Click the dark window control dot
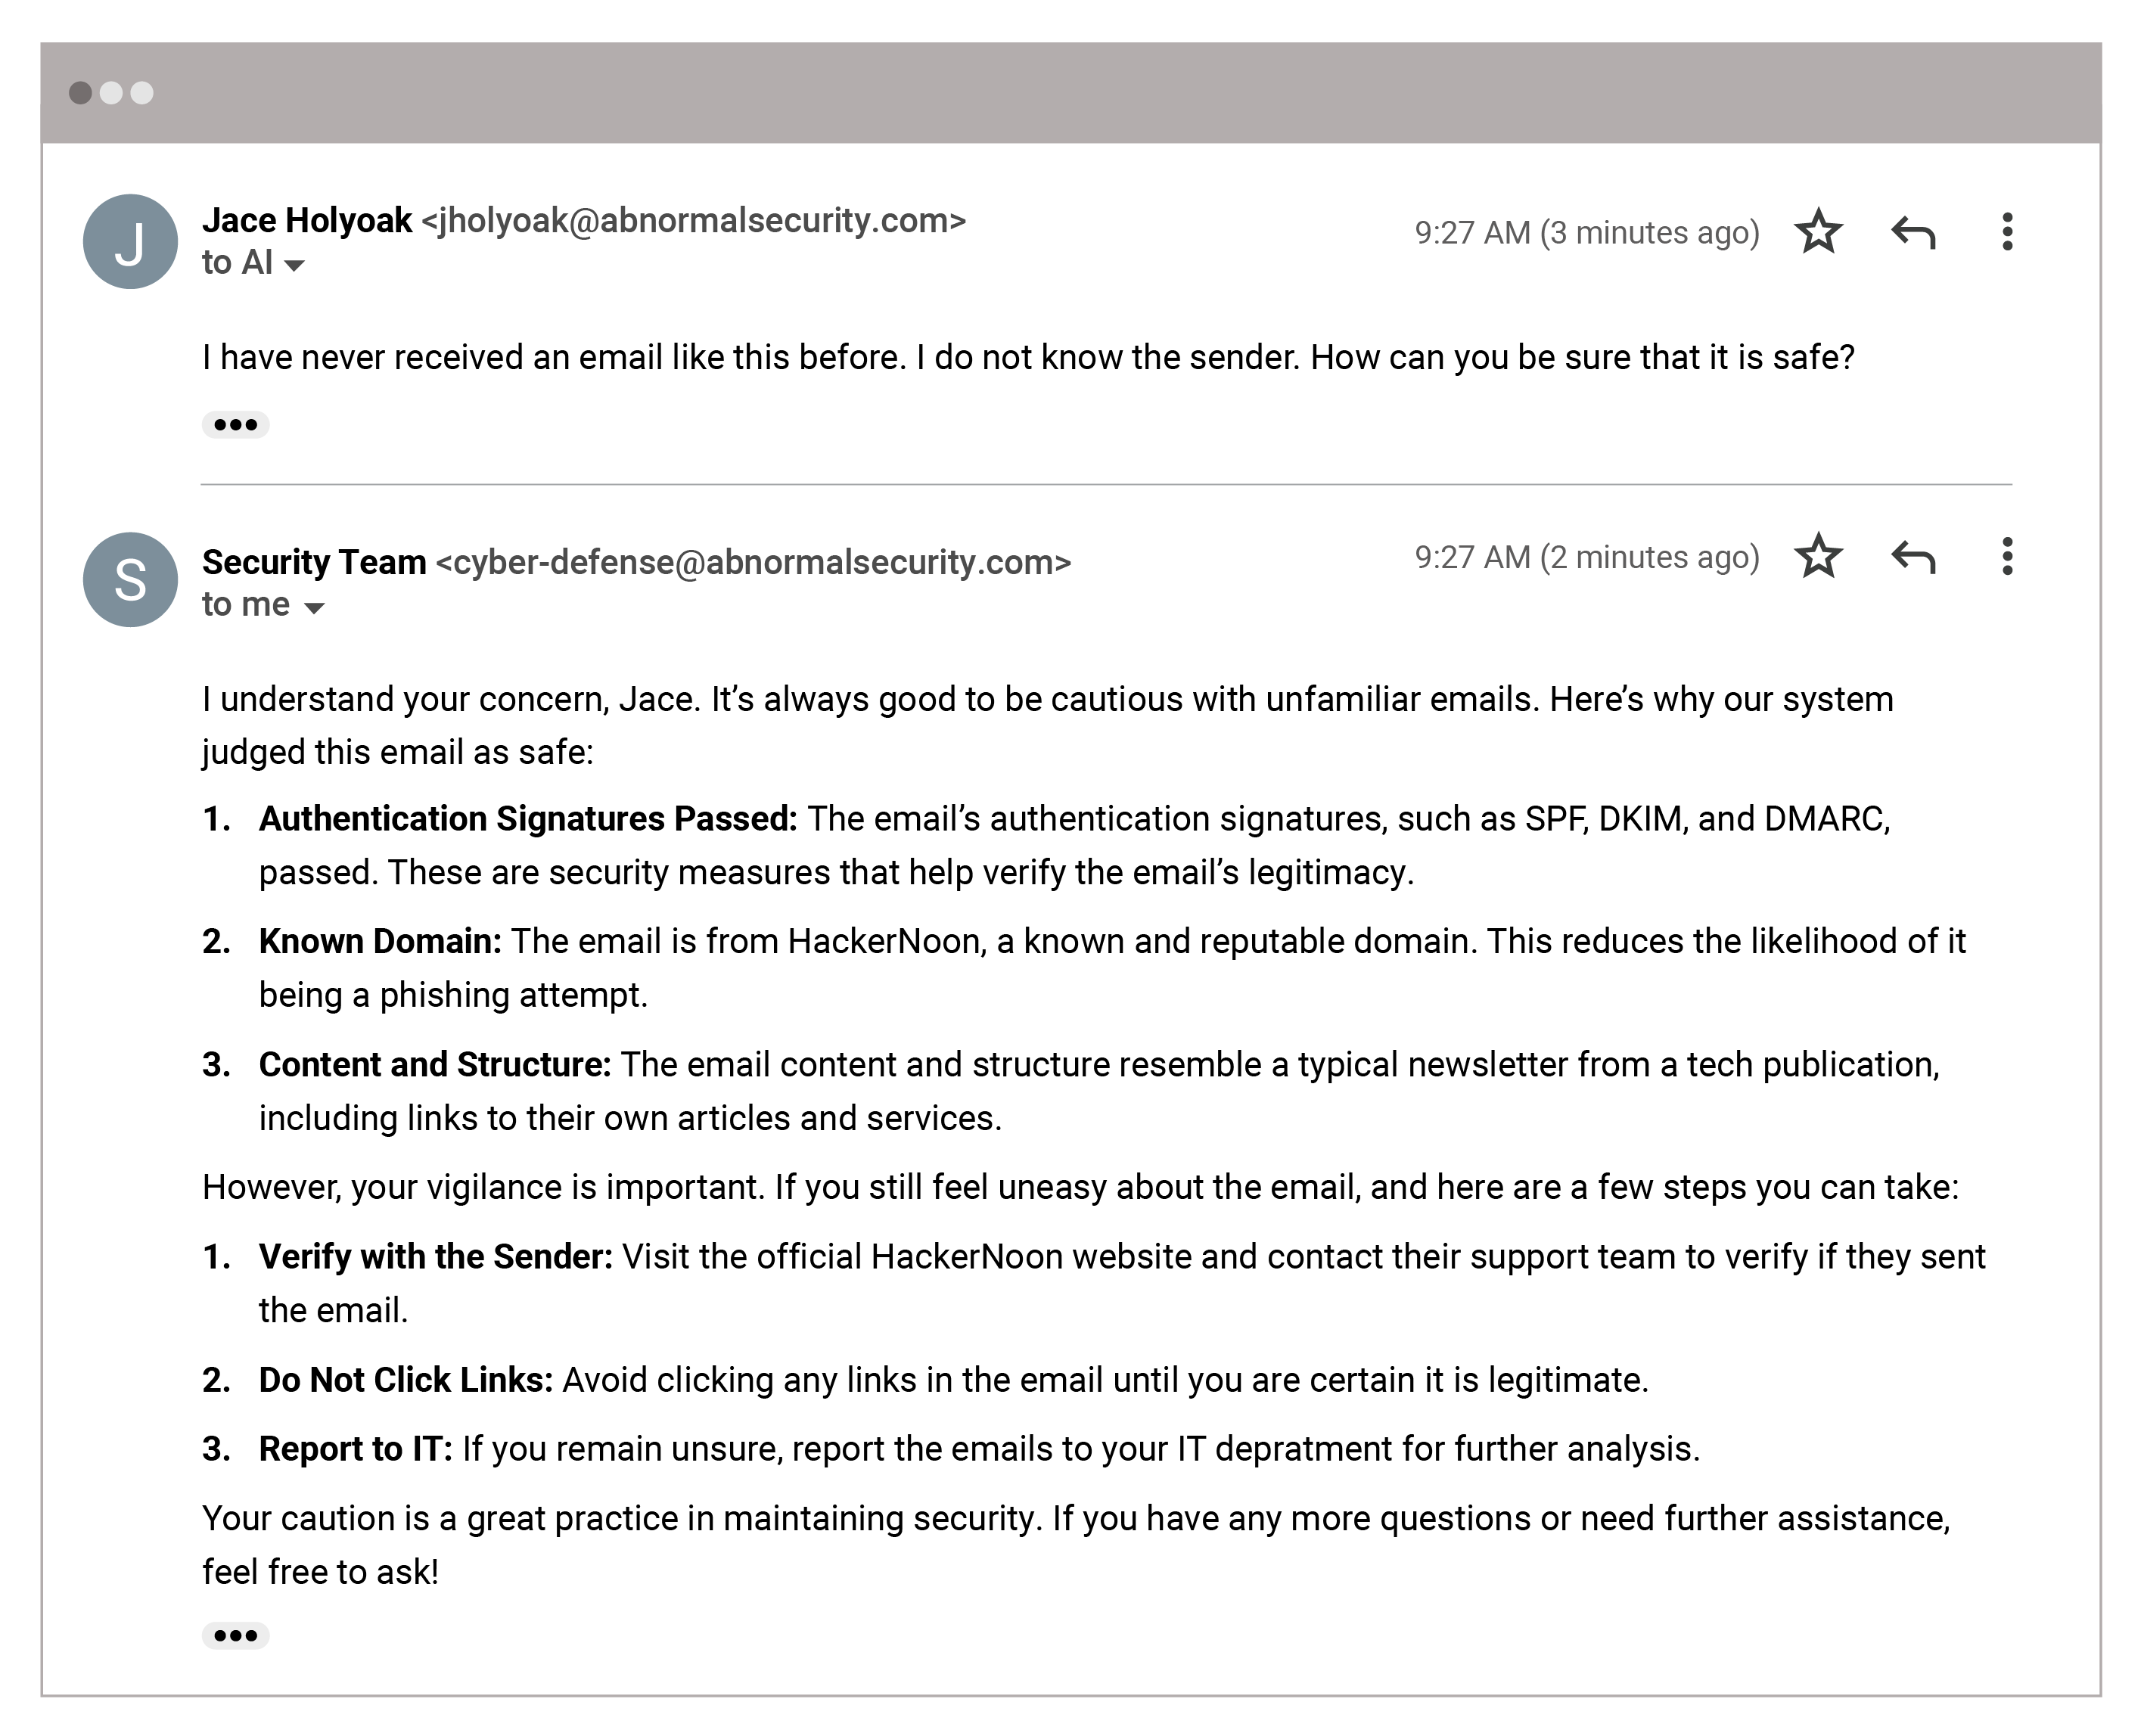Viewport: 2144px width, 1736px height. [80, 93]
